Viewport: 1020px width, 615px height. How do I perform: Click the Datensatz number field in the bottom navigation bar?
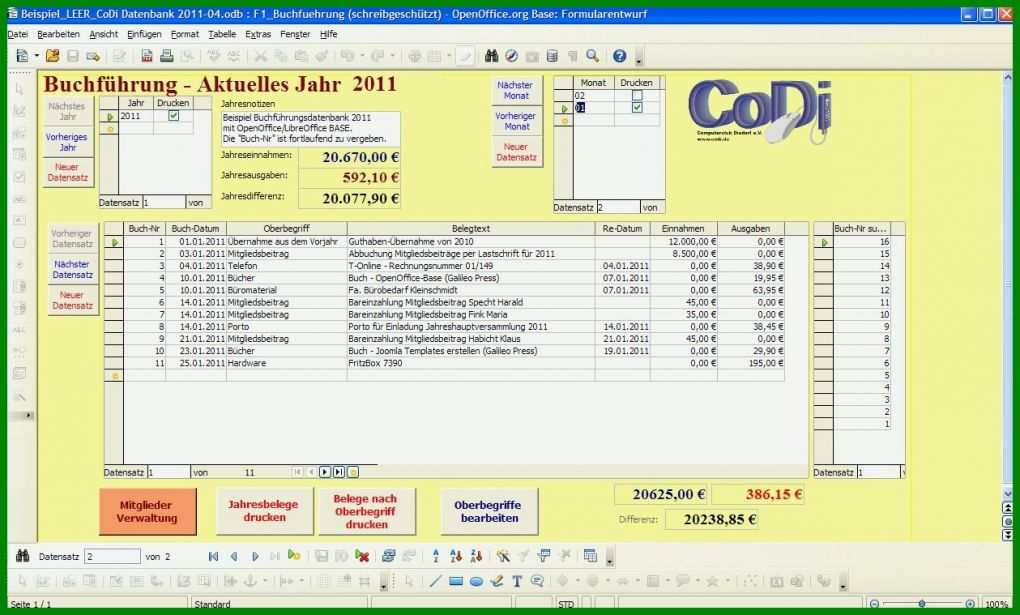click(112, 556)
